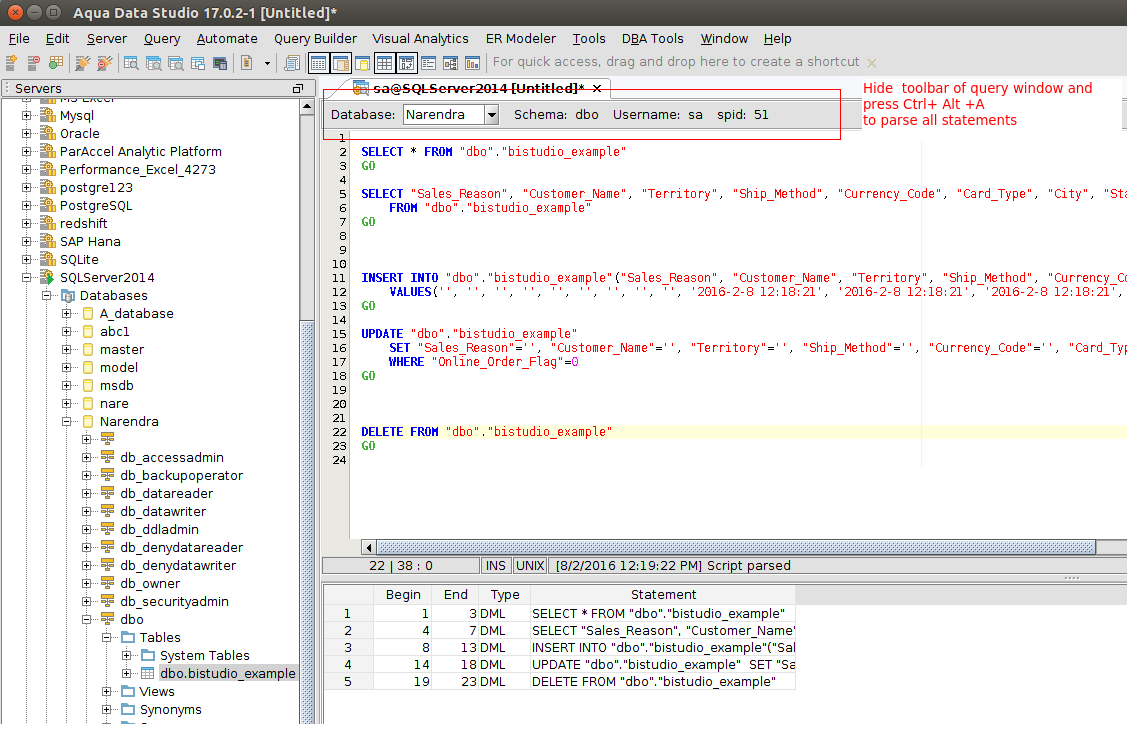Click the Register Server icon with green plus
The width and height of the screenshot is (1141, 736).
[x=11, y=63]
